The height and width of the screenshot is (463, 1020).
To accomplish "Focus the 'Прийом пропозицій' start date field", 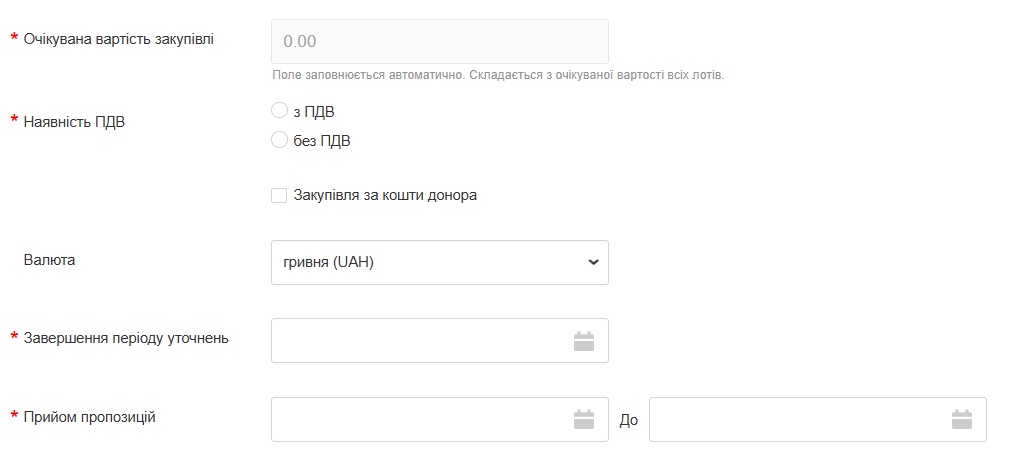I will point(420,419).
